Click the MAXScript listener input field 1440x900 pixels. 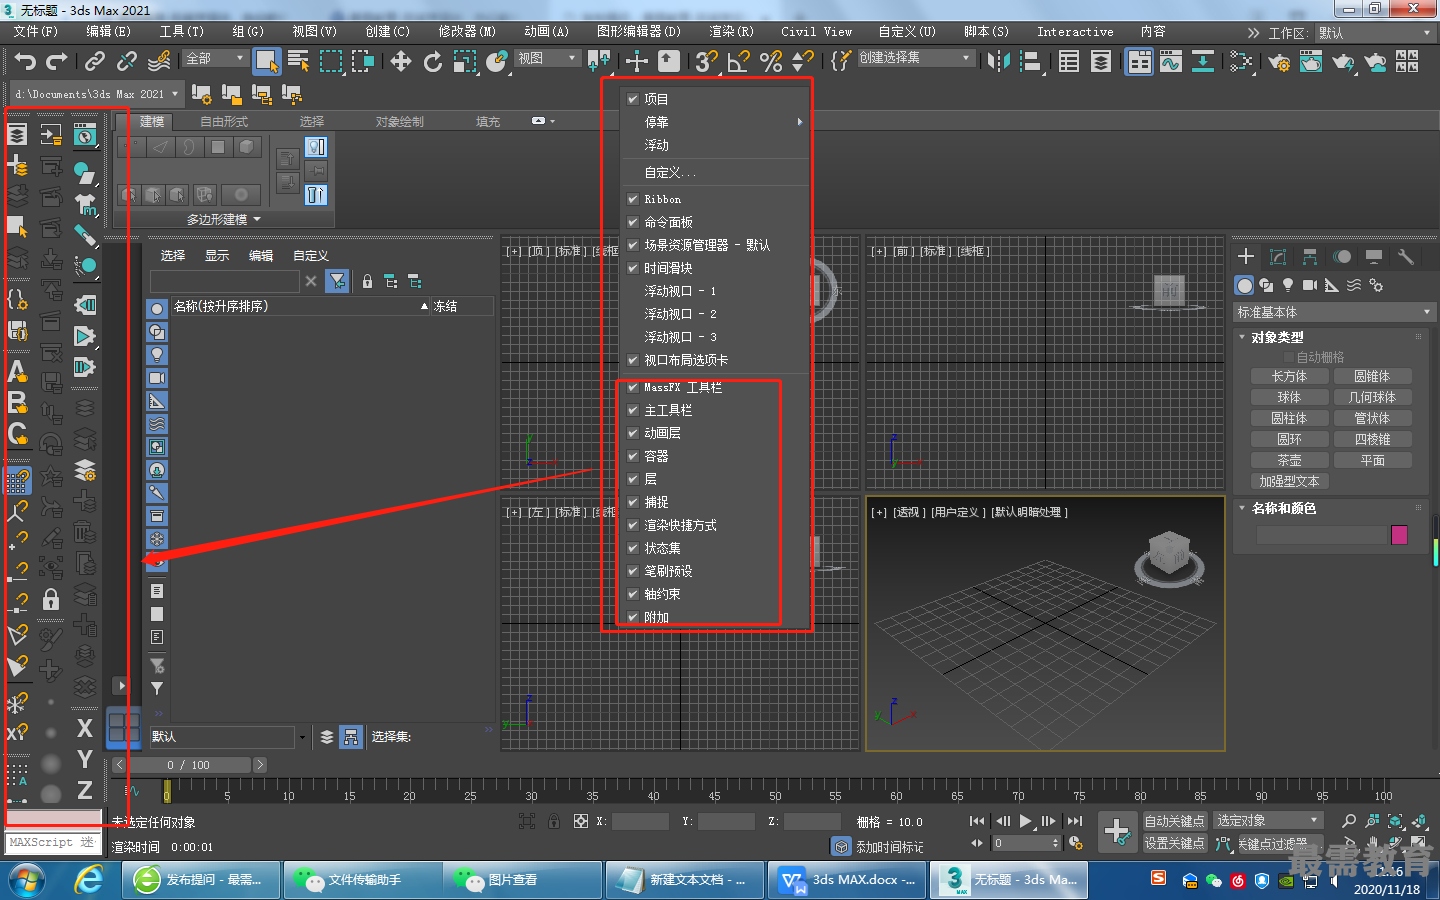point(53,843)
